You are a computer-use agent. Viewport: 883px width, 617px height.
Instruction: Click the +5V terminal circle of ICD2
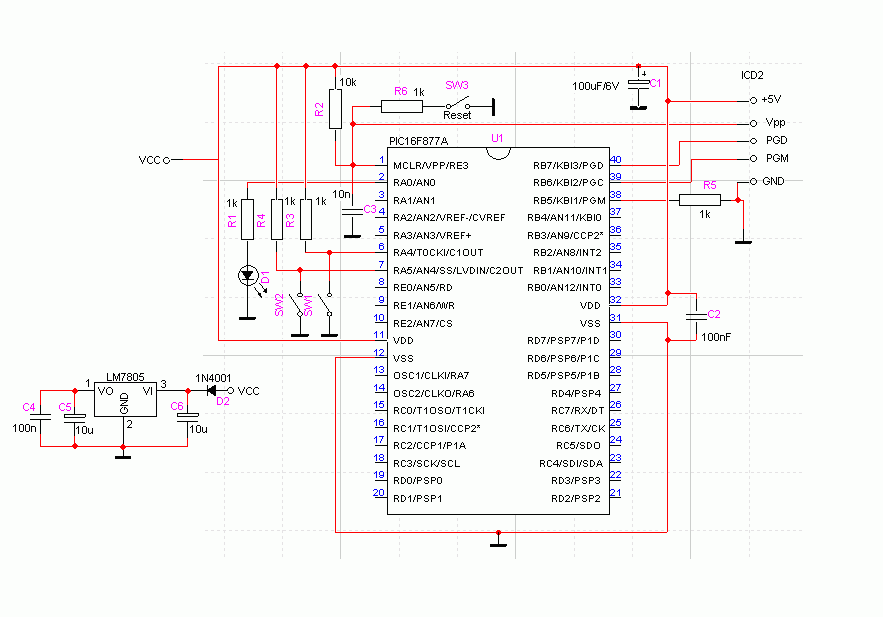(753, 101)
